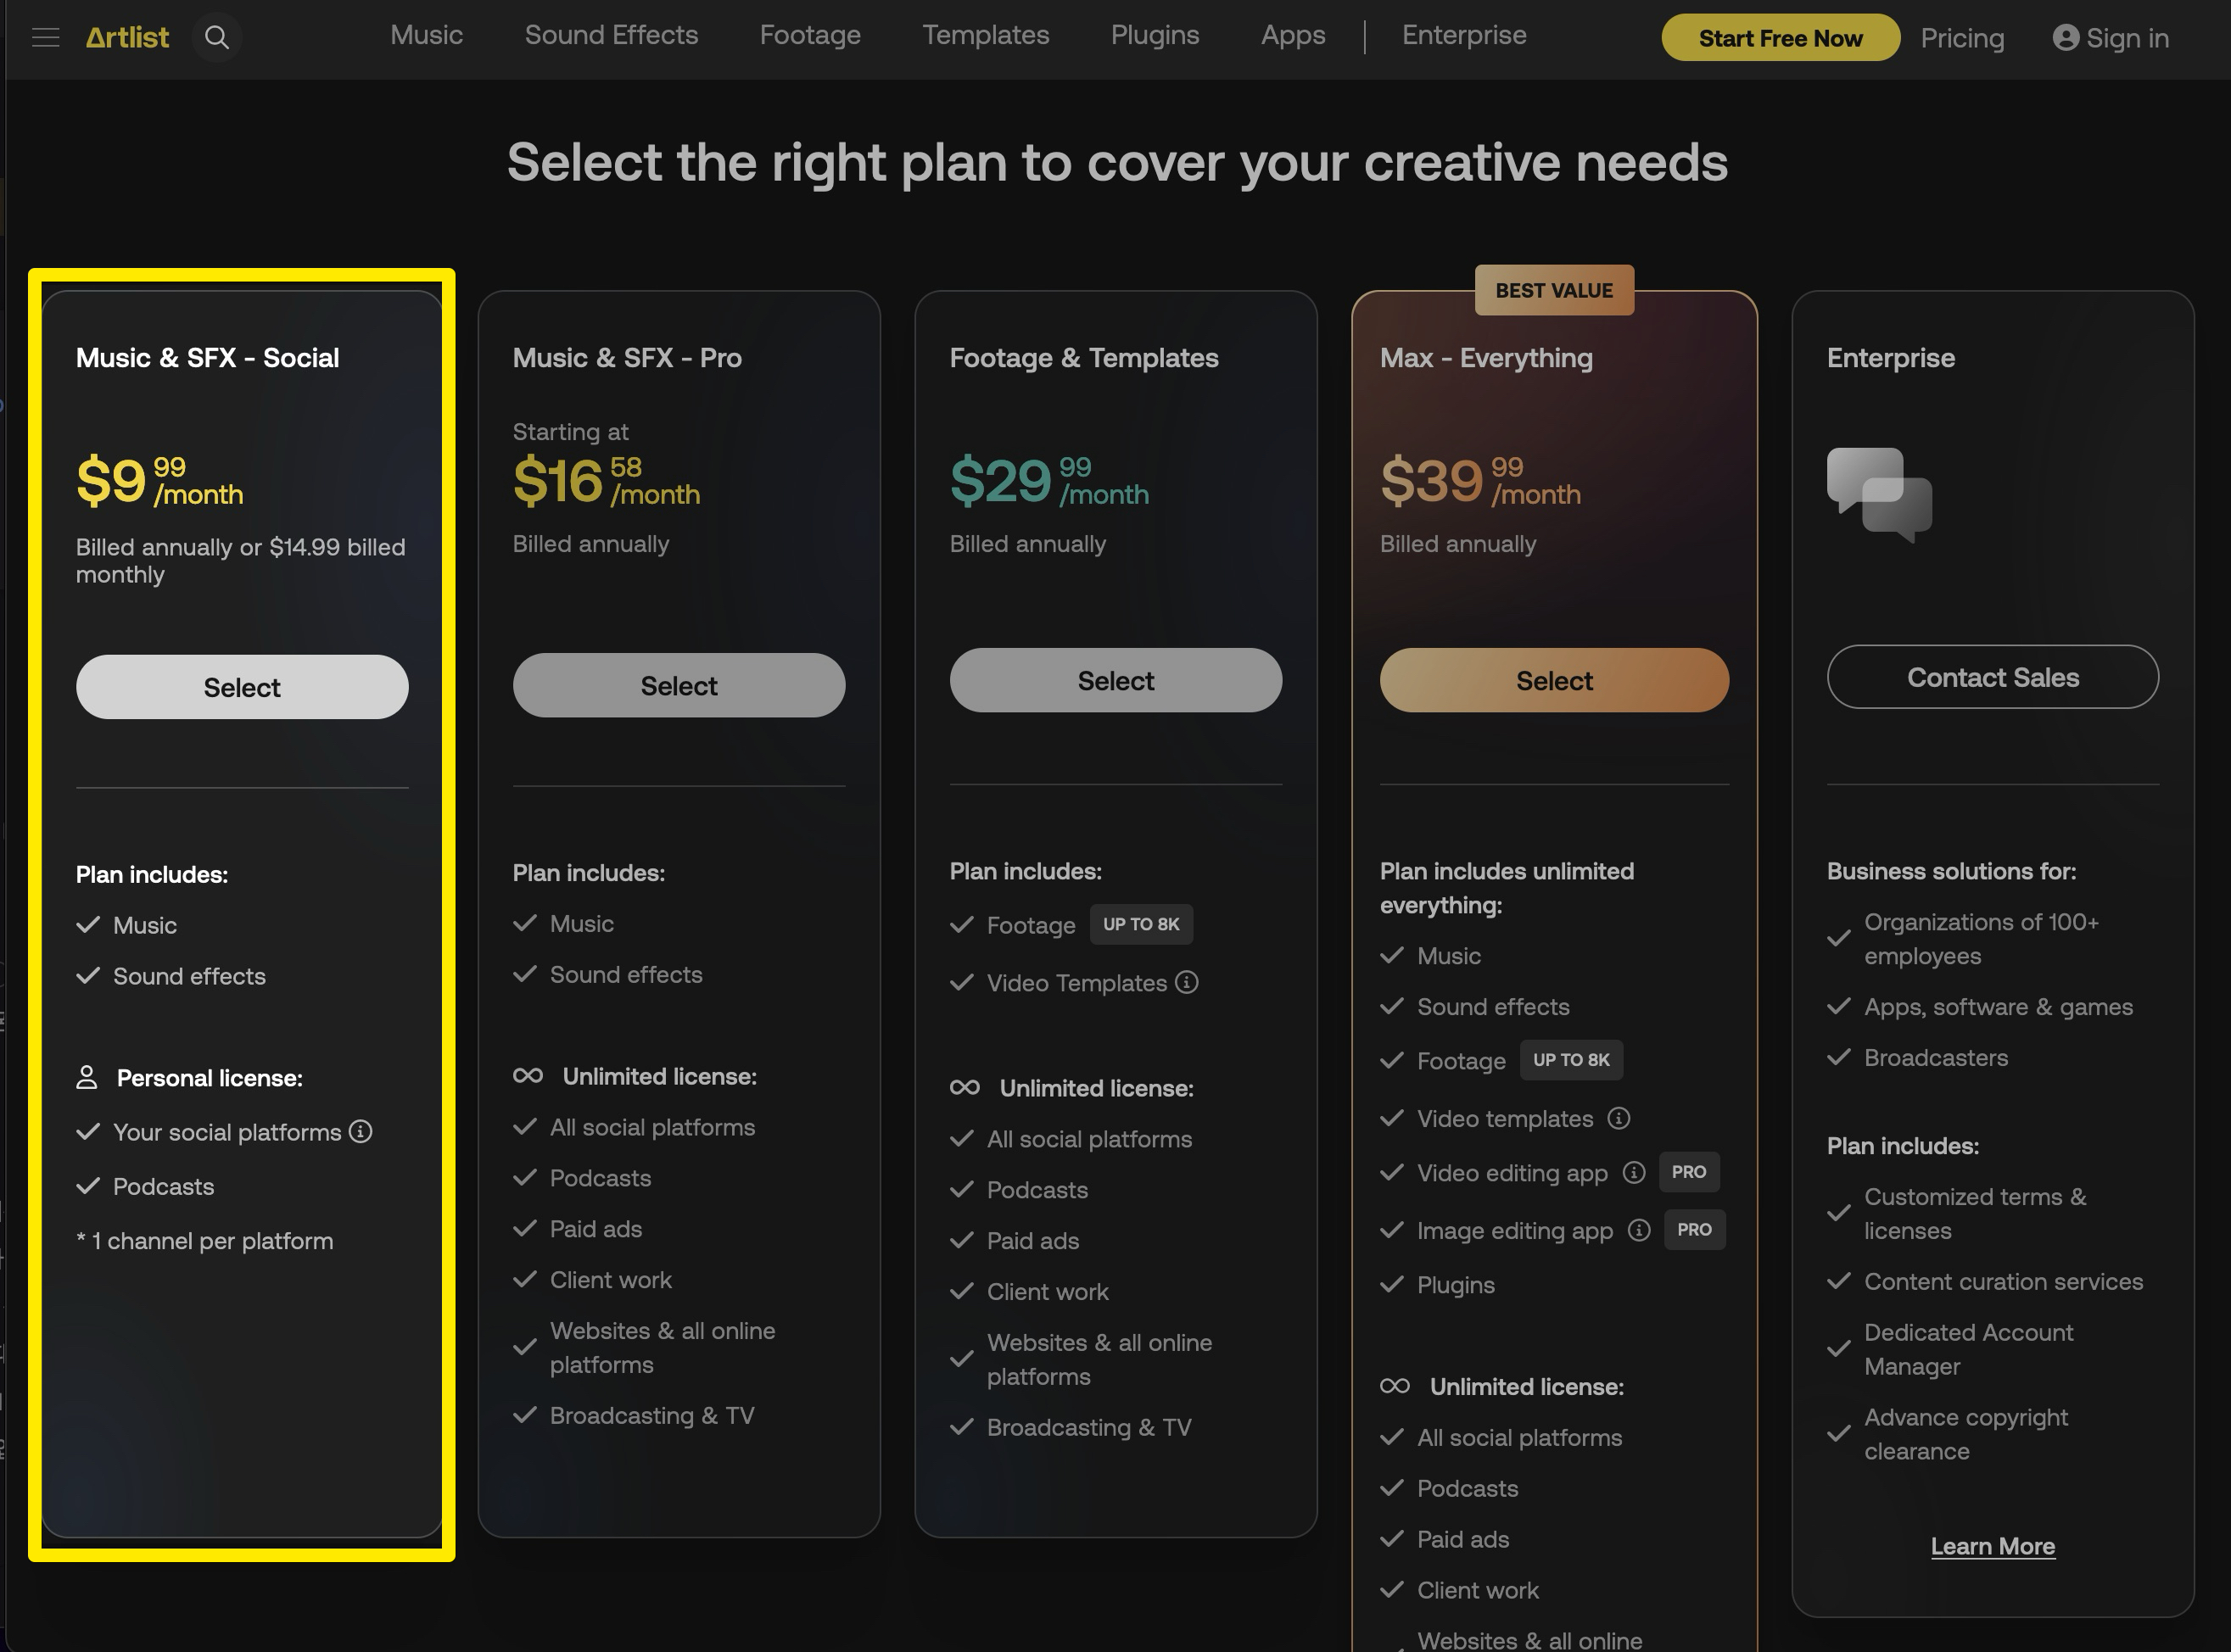This screenshot has height=1652, width=2231.
Task: Select the Max - Everything plan
Action: point(1553,680)
